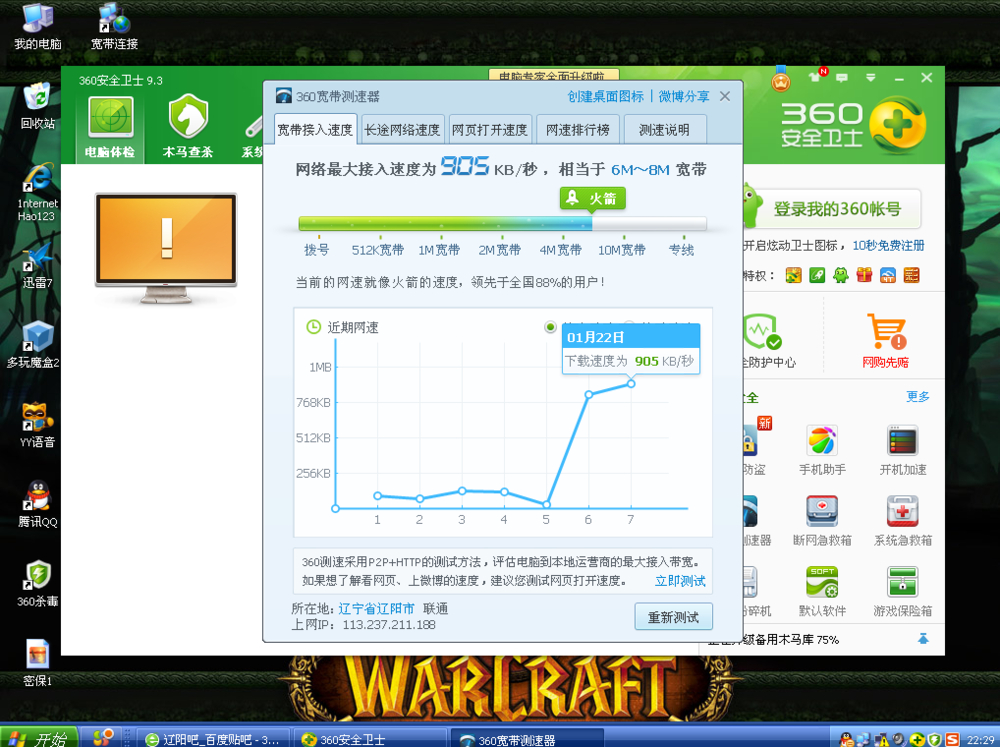The width and height of the screenshot is (1000, 747).
Task: Open 木马查杀 horse shield icon
Action: coord(188,127)
